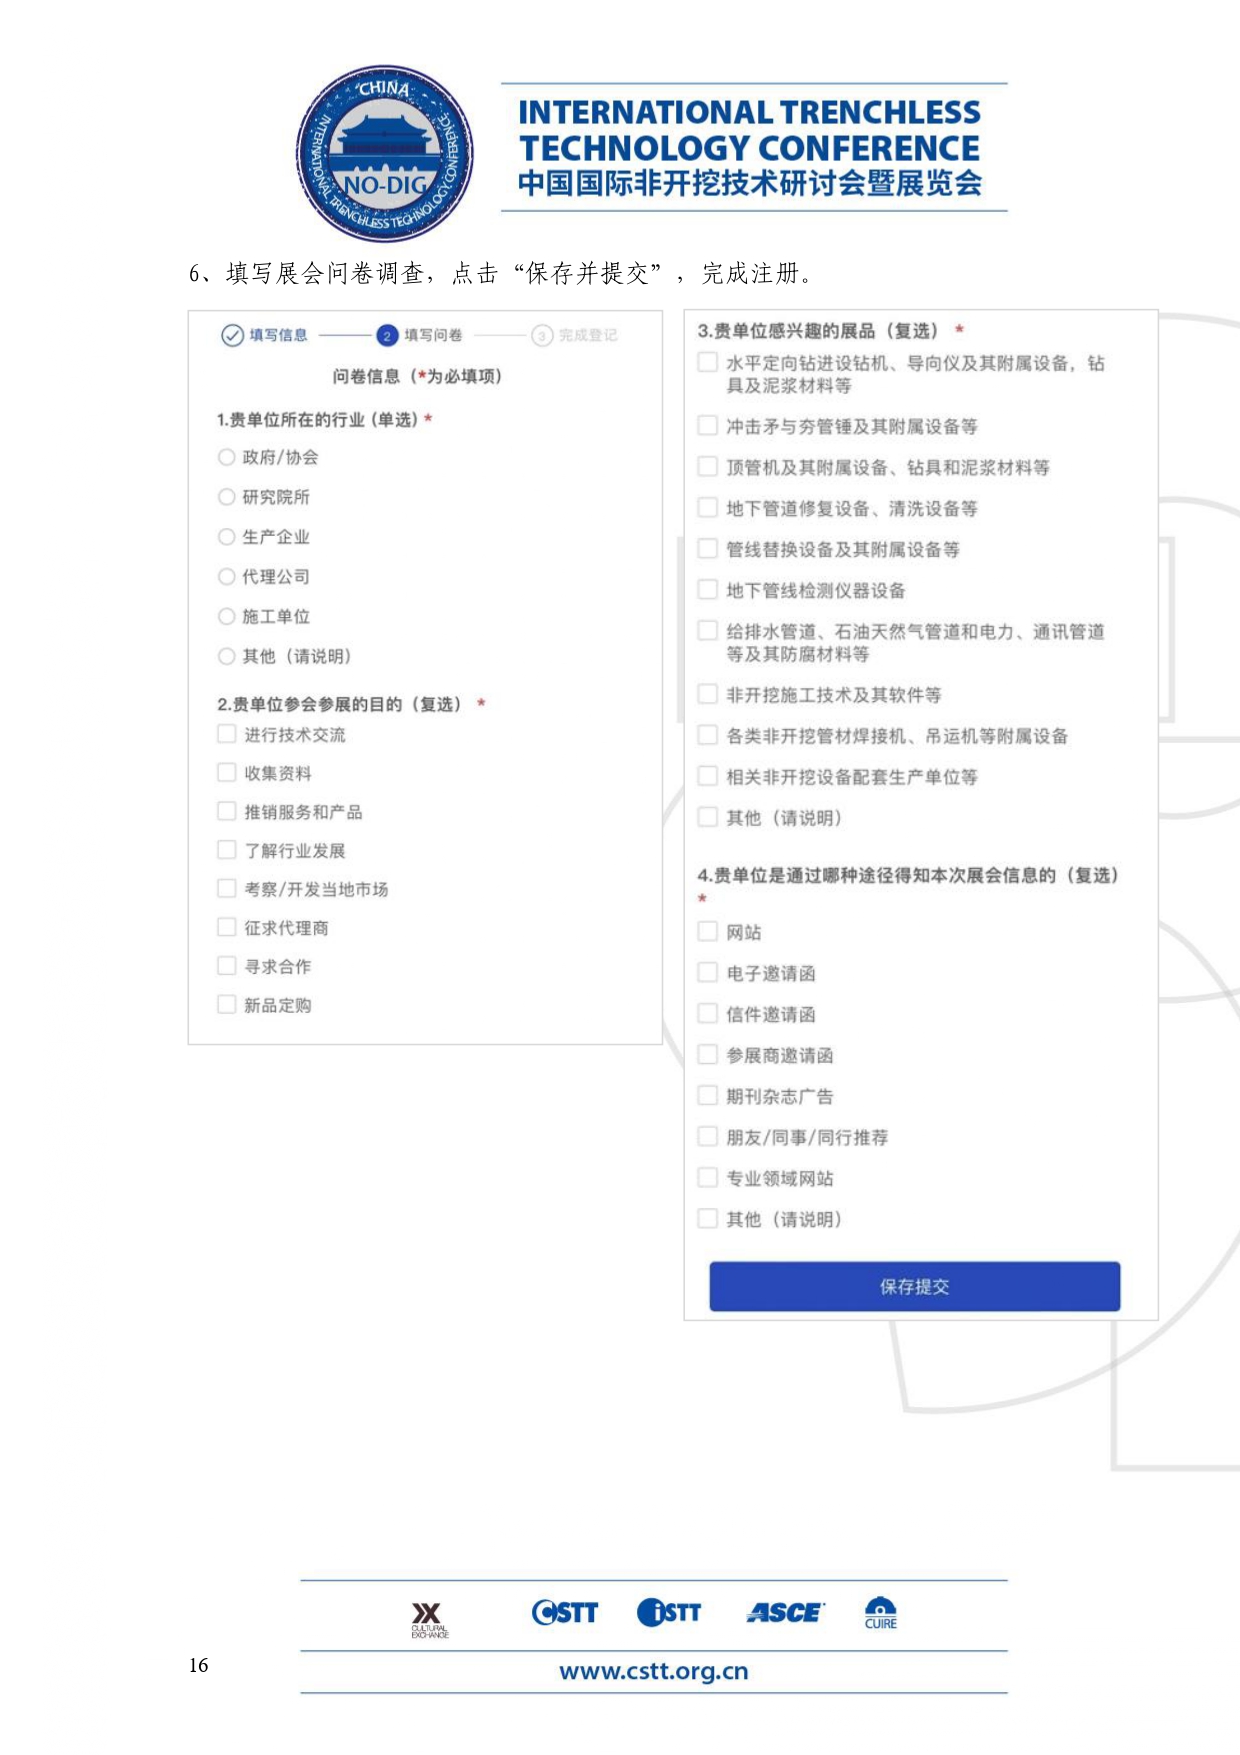This screenshot has height=1755, width=1240.
Task: Select the 生产企业 radio option
Action: (x=227, y=537)
